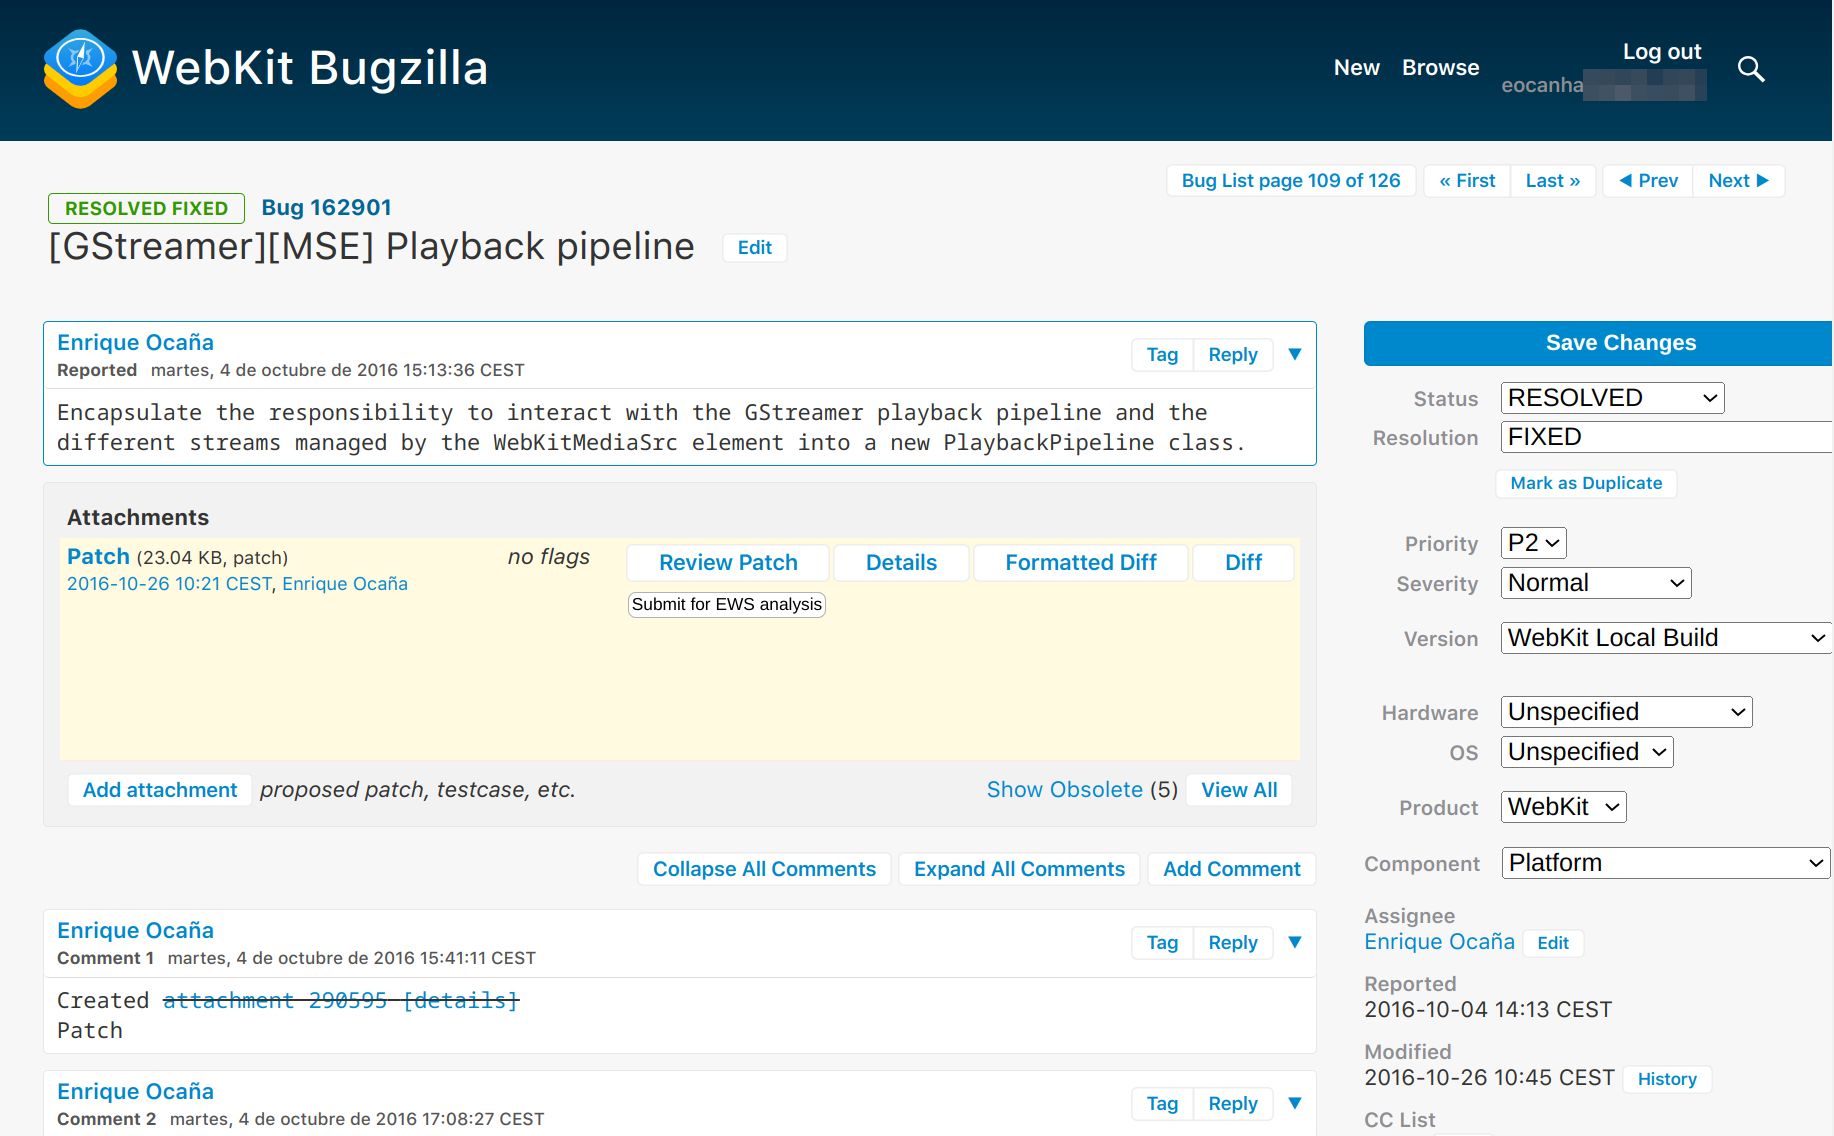Collapse the reporter's description using its triangle
The height and width of the screenshot is (1136, 1834).
(x=1295, y=354)
